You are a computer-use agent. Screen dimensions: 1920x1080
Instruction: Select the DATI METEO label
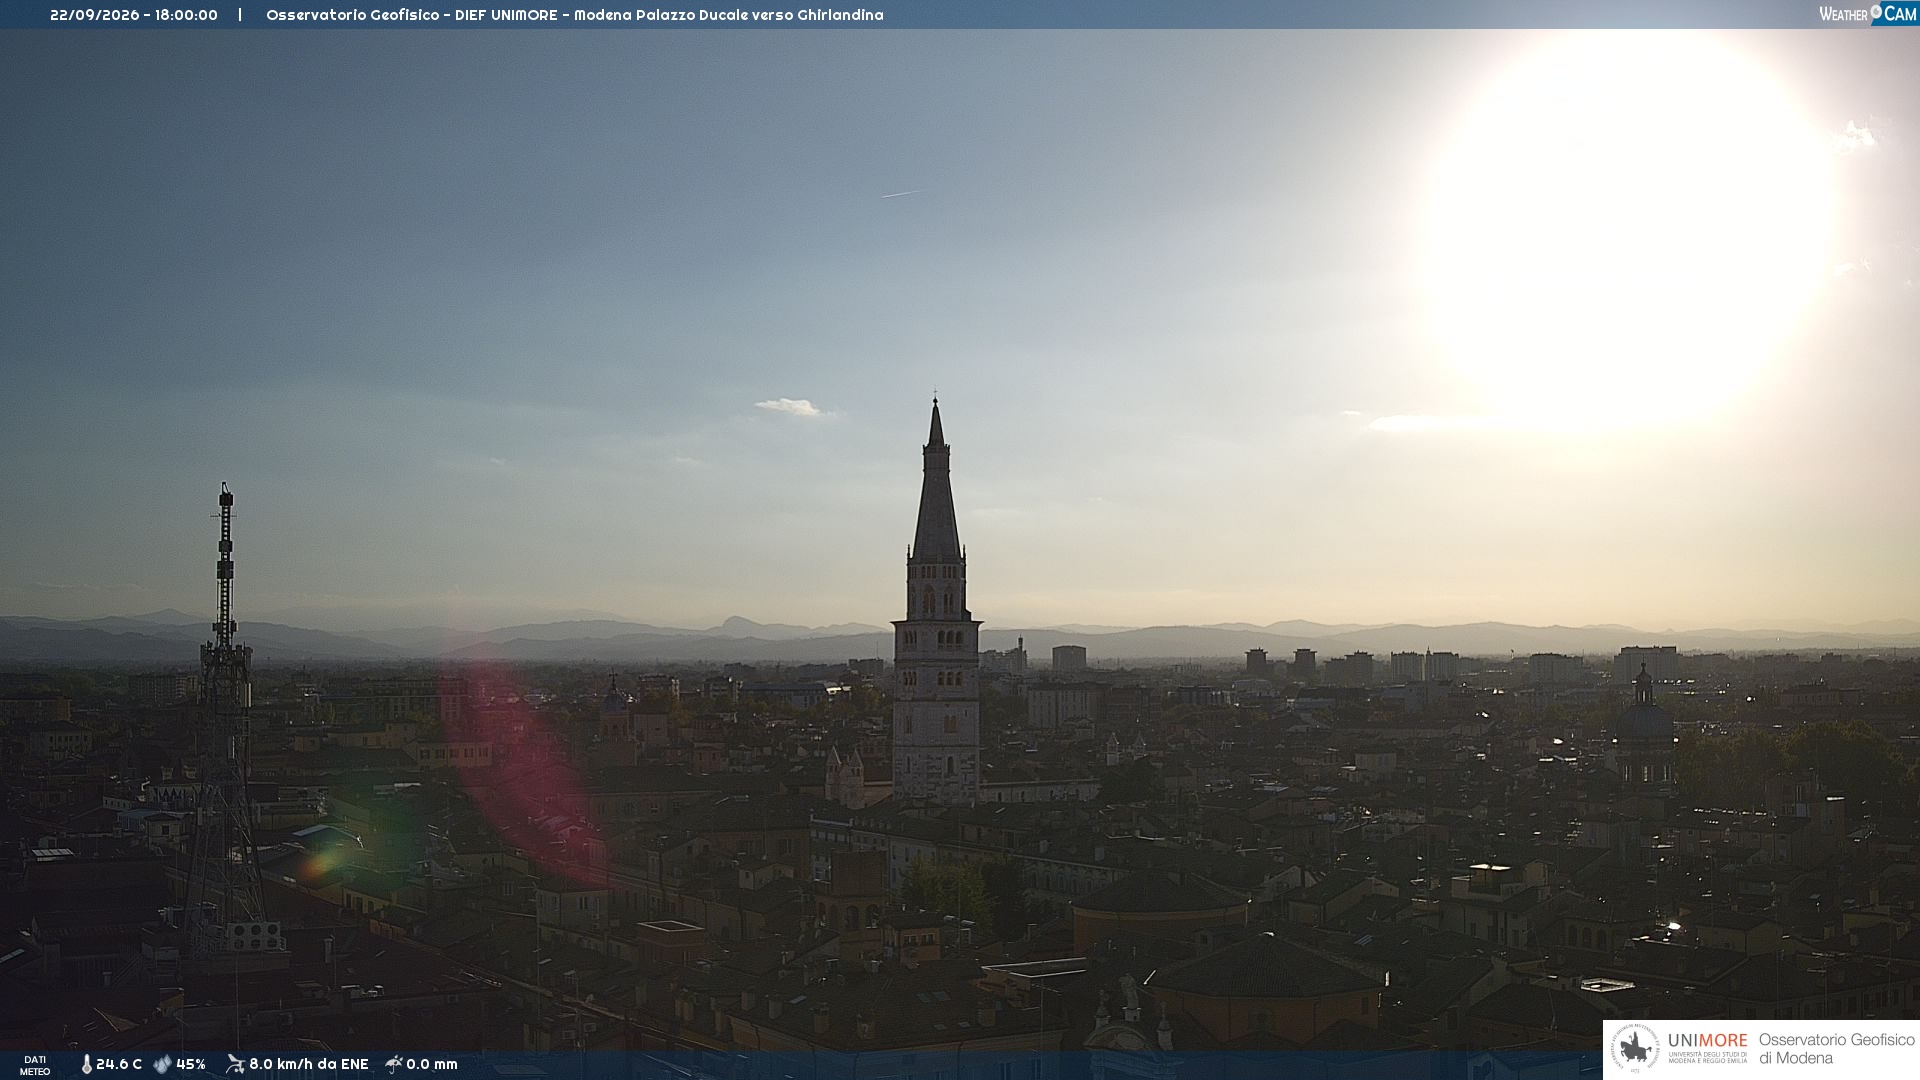tap(35, 1065)
